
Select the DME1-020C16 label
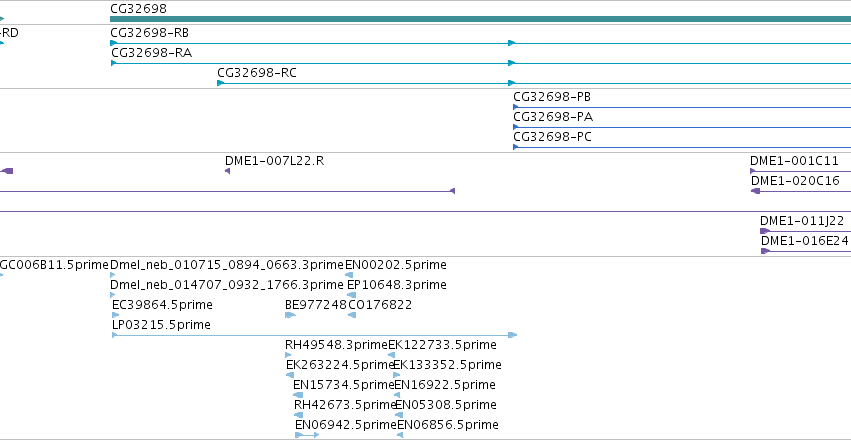coord(795,181)
